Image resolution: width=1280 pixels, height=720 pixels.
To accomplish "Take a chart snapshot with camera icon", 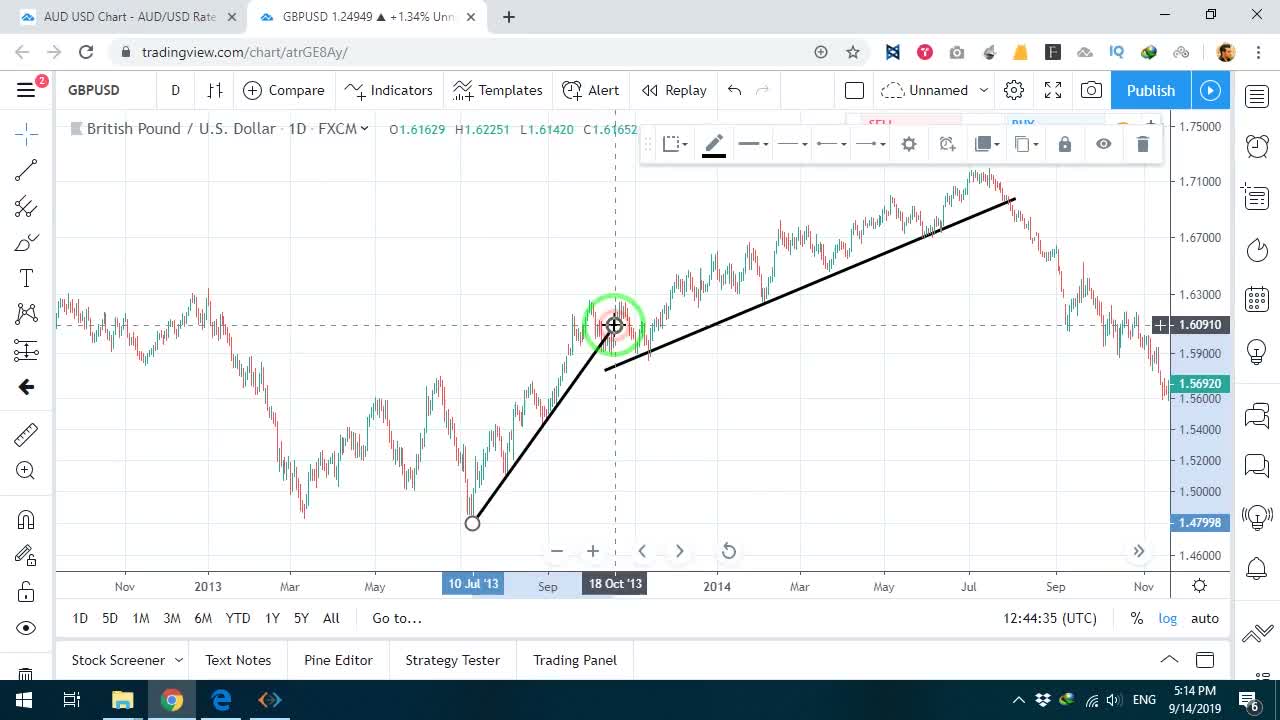I will click(1091, 90).
